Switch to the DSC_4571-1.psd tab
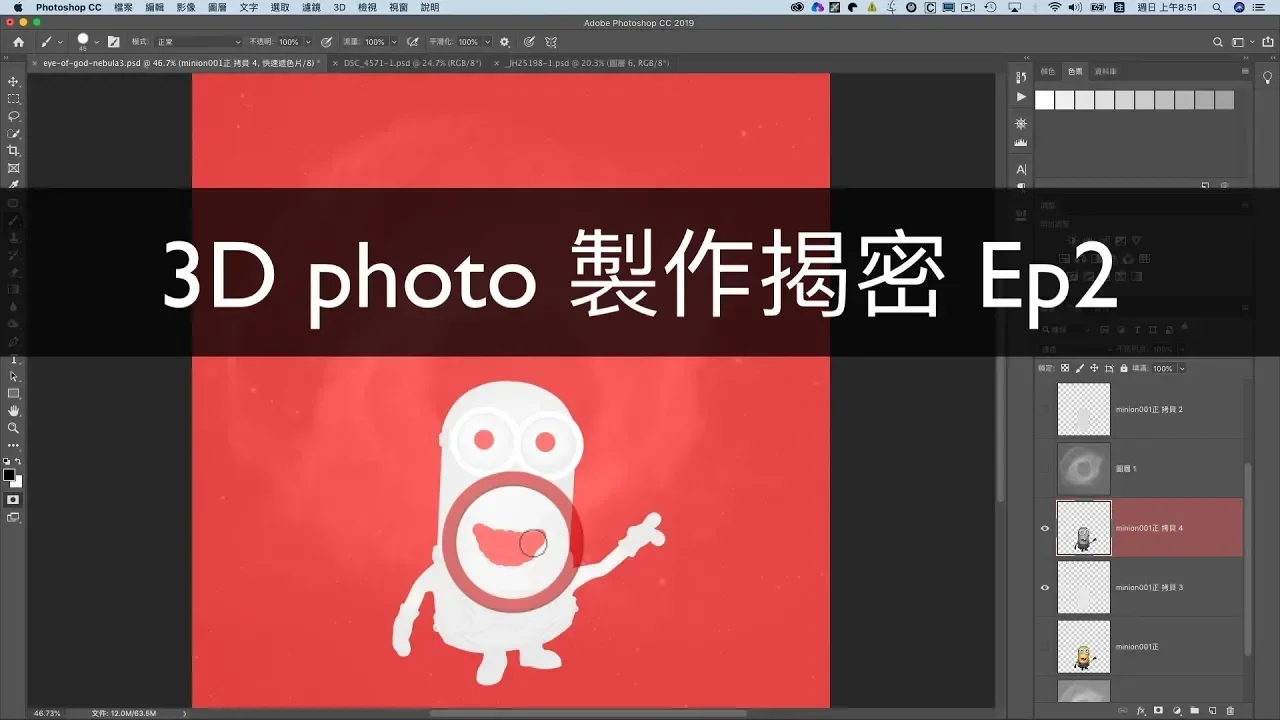 [412, 63]
